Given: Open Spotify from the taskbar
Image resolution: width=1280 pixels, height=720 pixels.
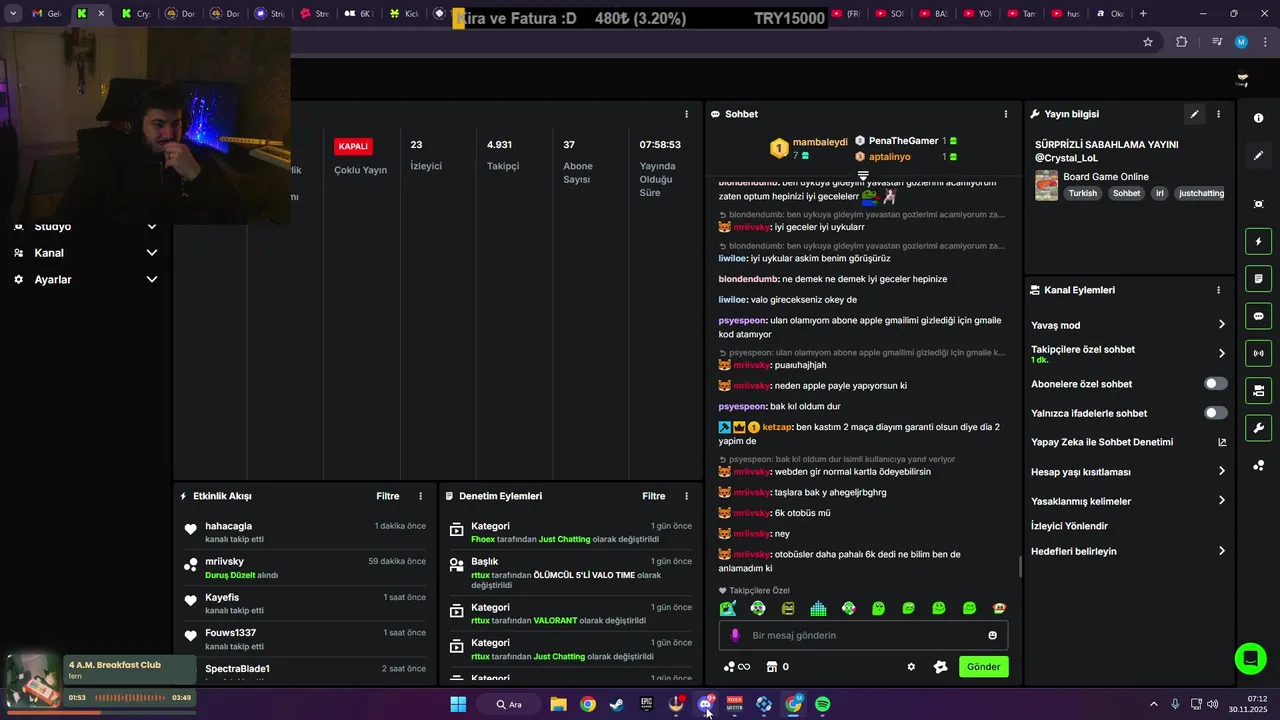Looking at the screenshot, I should point(823,704).
